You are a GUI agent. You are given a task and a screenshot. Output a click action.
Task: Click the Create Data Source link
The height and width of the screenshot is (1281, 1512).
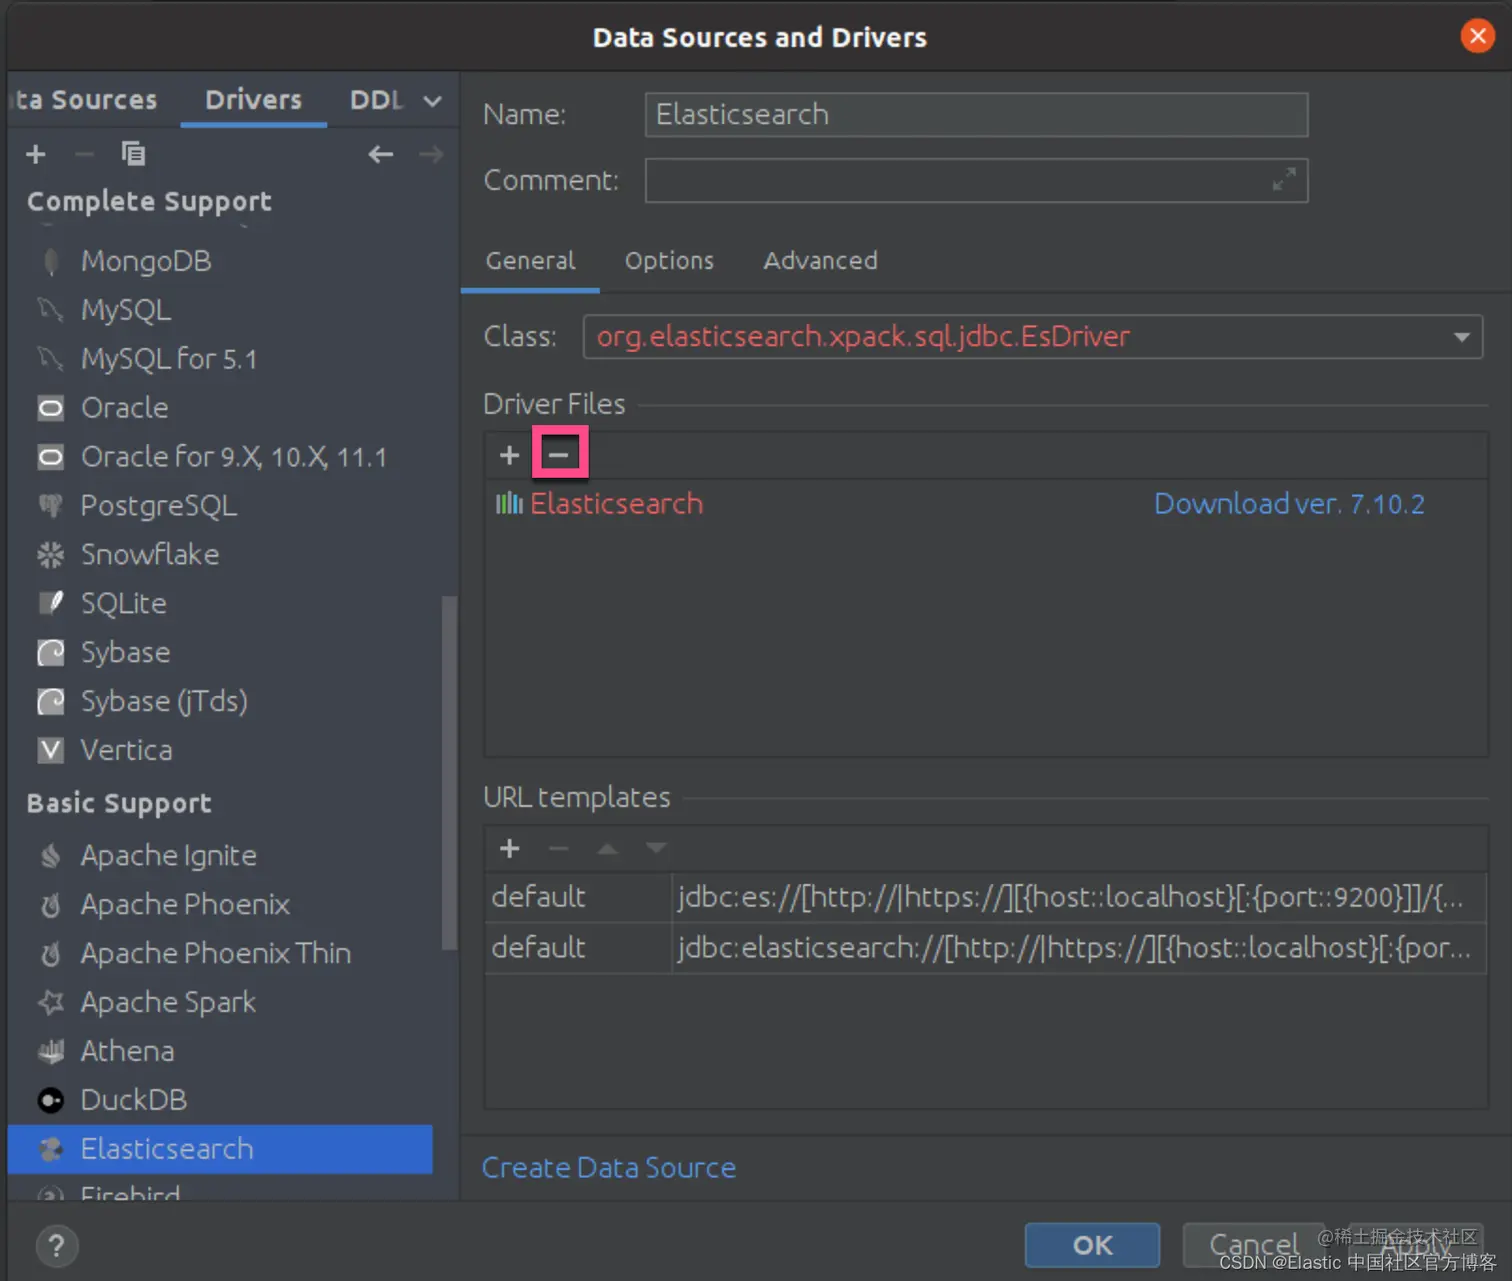(x=608, y=1167)
